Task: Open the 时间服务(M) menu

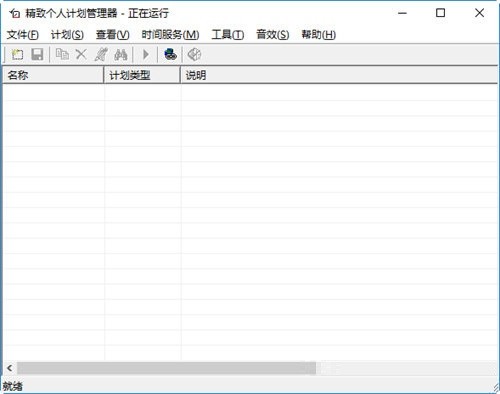Action: coord(170,35)
